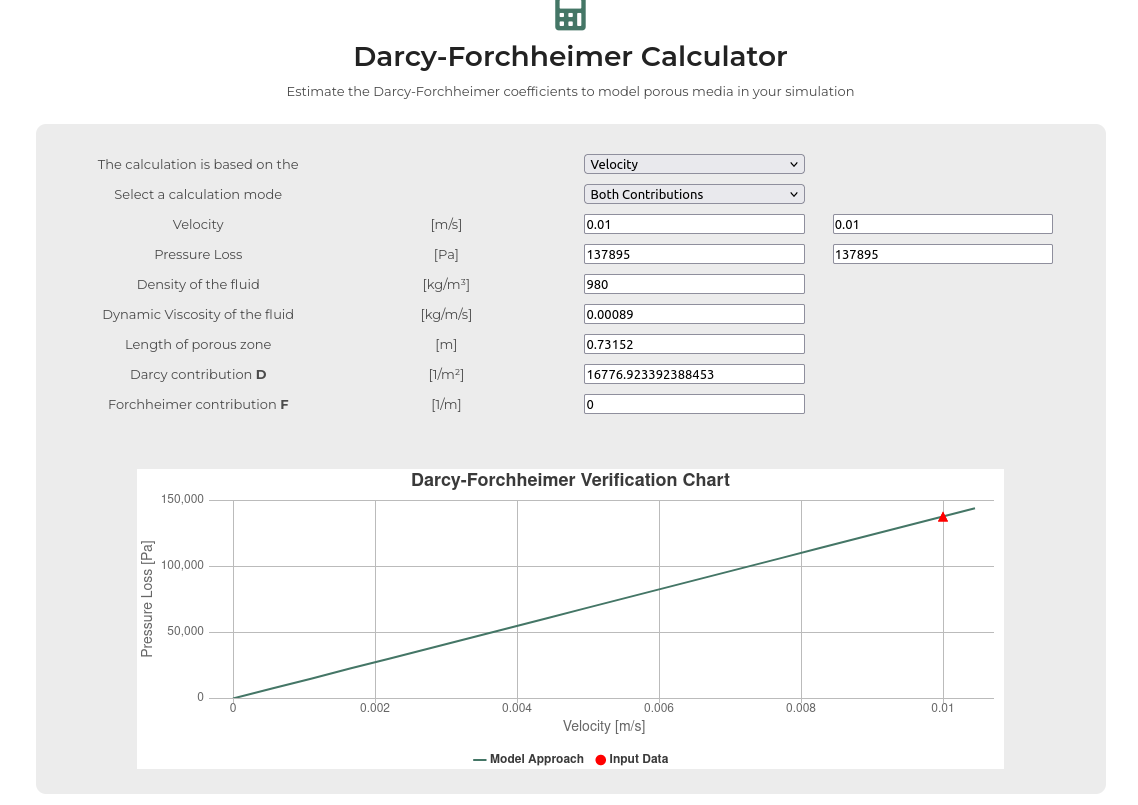Click the 'Density of the fluid' label
The image size is (1138, 805).
coord(198,284)
